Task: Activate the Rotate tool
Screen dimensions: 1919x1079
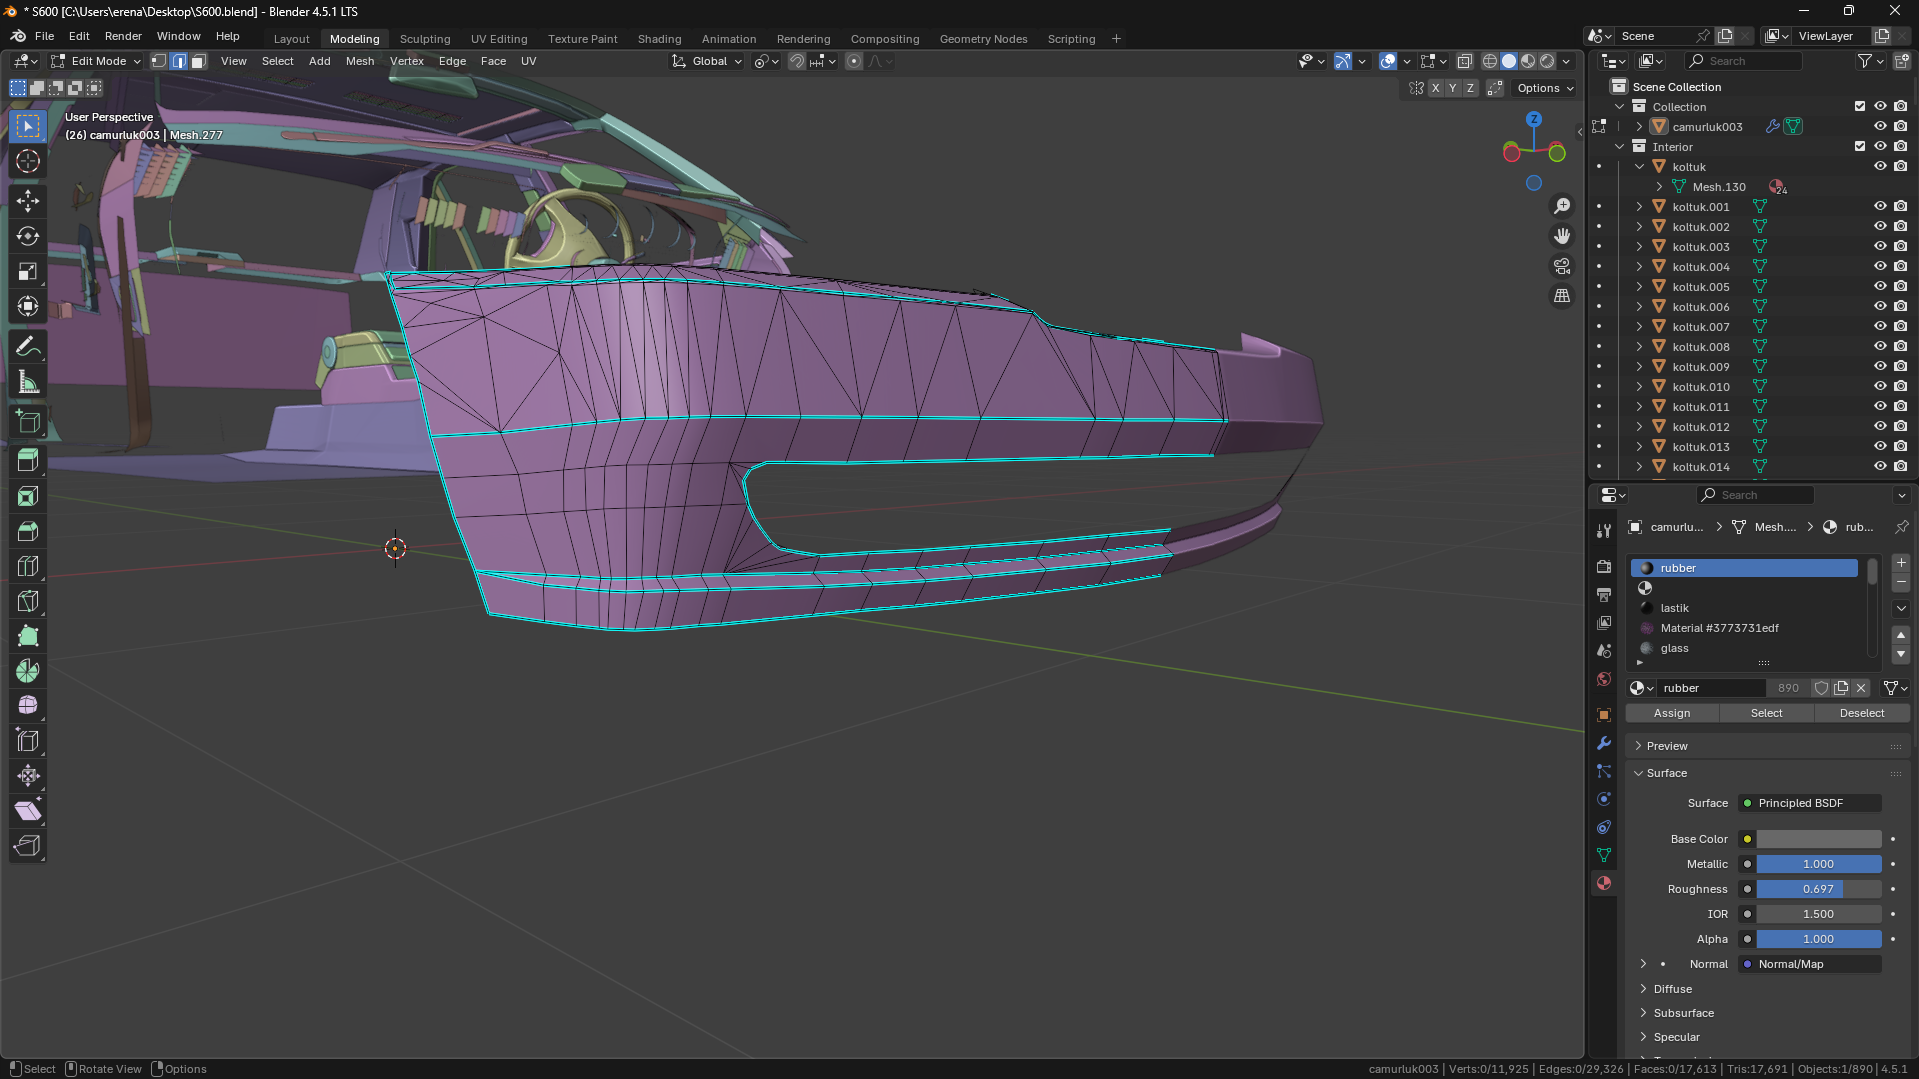Action: pyautogui.click(x=28, y=237)
